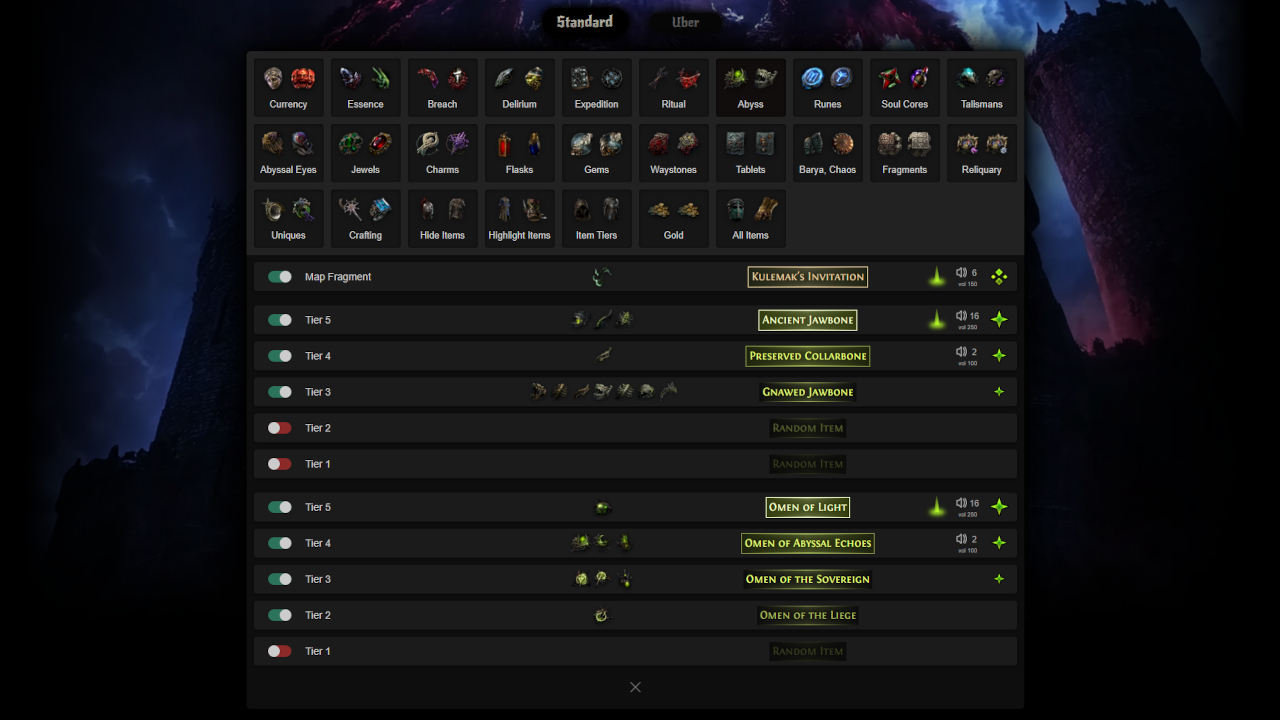Select the Jewels category tile

pos(365,153)
